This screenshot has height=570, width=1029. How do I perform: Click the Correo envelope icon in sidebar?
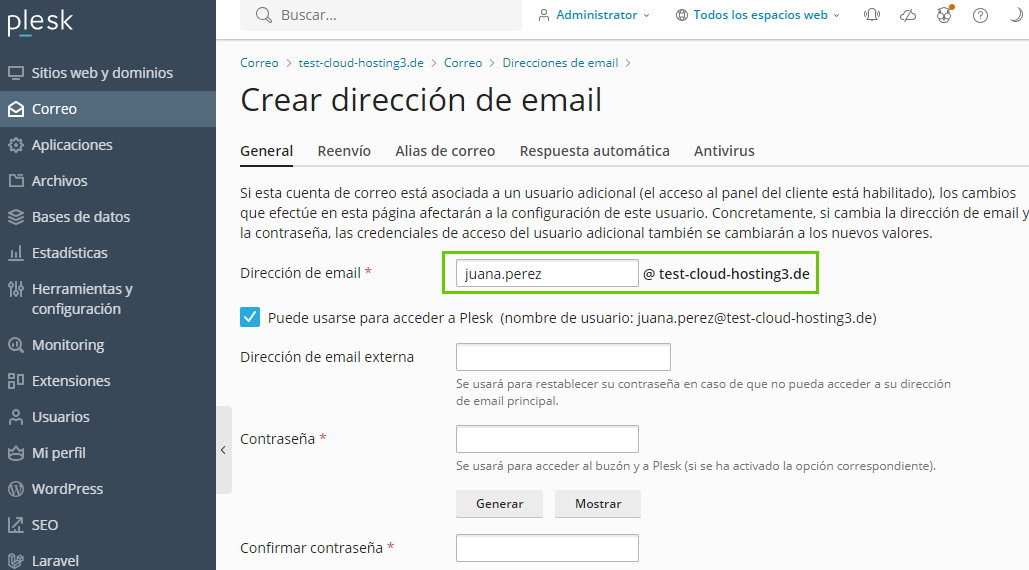pyautogui.click(x=16, y=109)
